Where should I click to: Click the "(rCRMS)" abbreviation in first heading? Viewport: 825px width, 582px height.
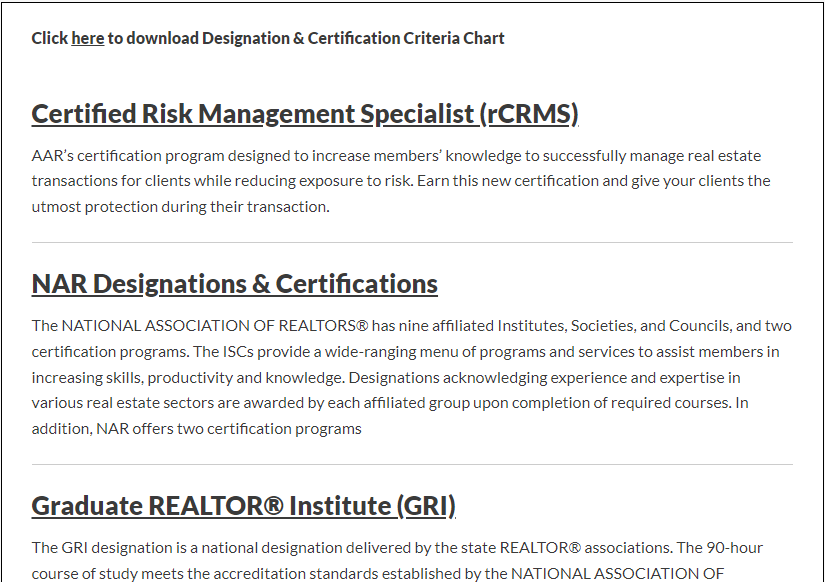(x=529, y=114)
